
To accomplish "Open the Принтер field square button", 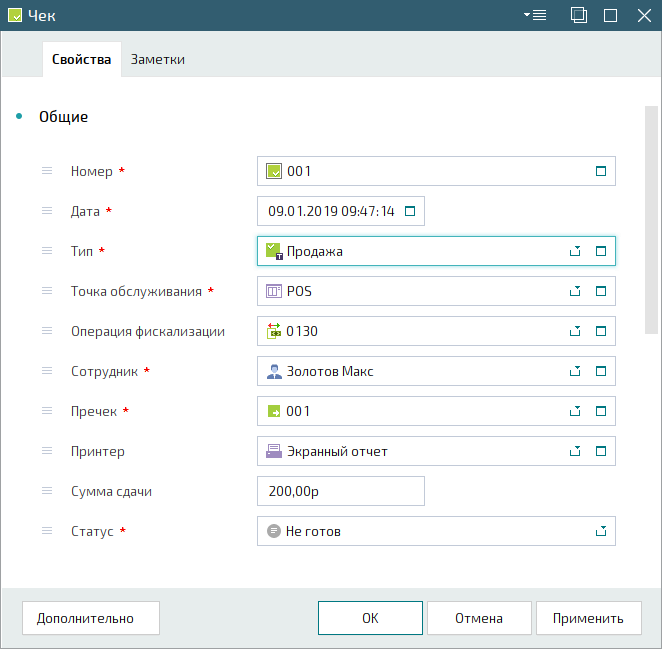I will point(601,451).
